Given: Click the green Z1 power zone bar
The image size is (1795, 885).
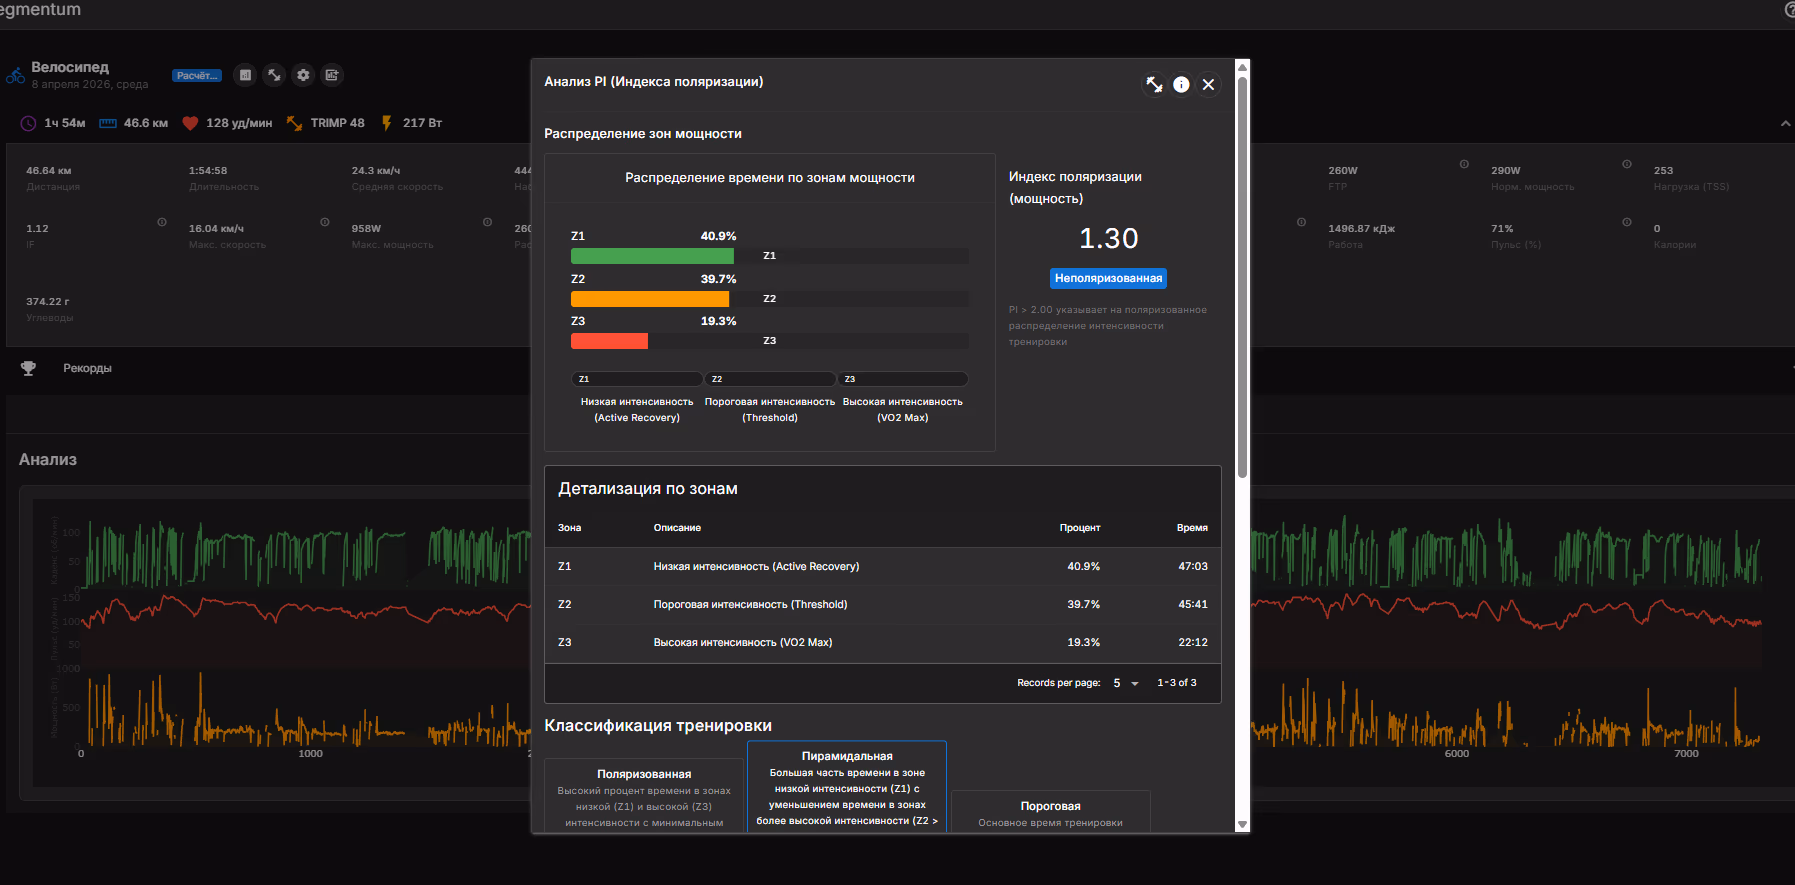Looking at the screenshot, I should 652,256.
